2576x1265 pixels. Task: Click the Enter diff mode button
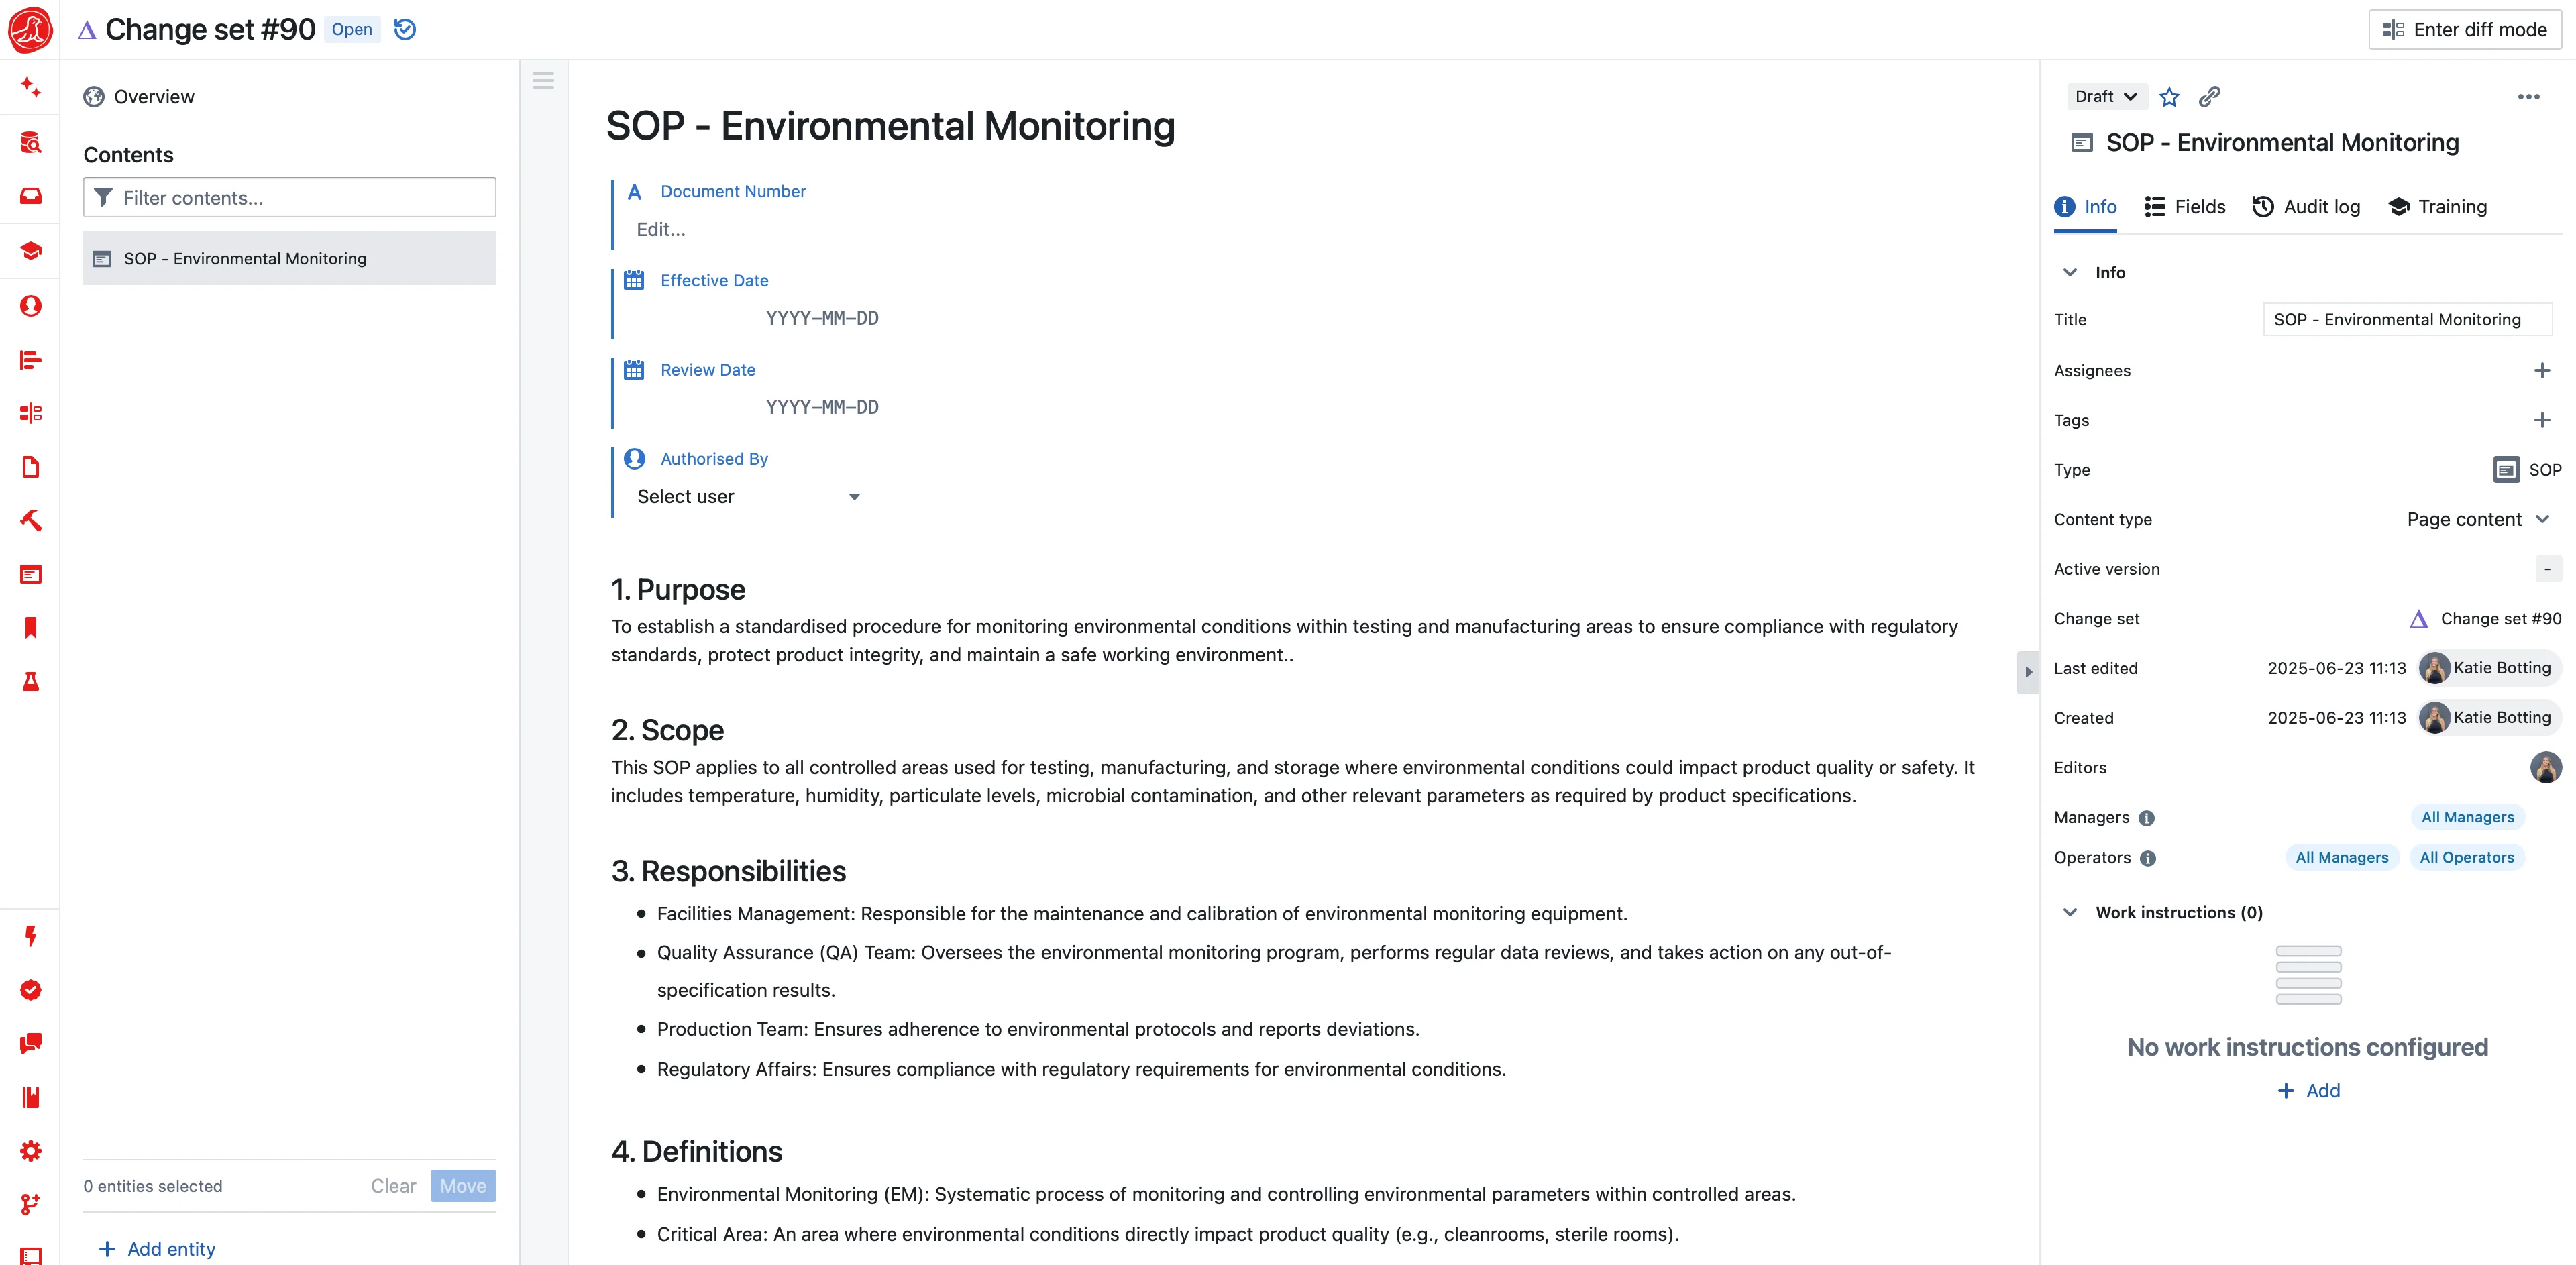pos(2464,30)
